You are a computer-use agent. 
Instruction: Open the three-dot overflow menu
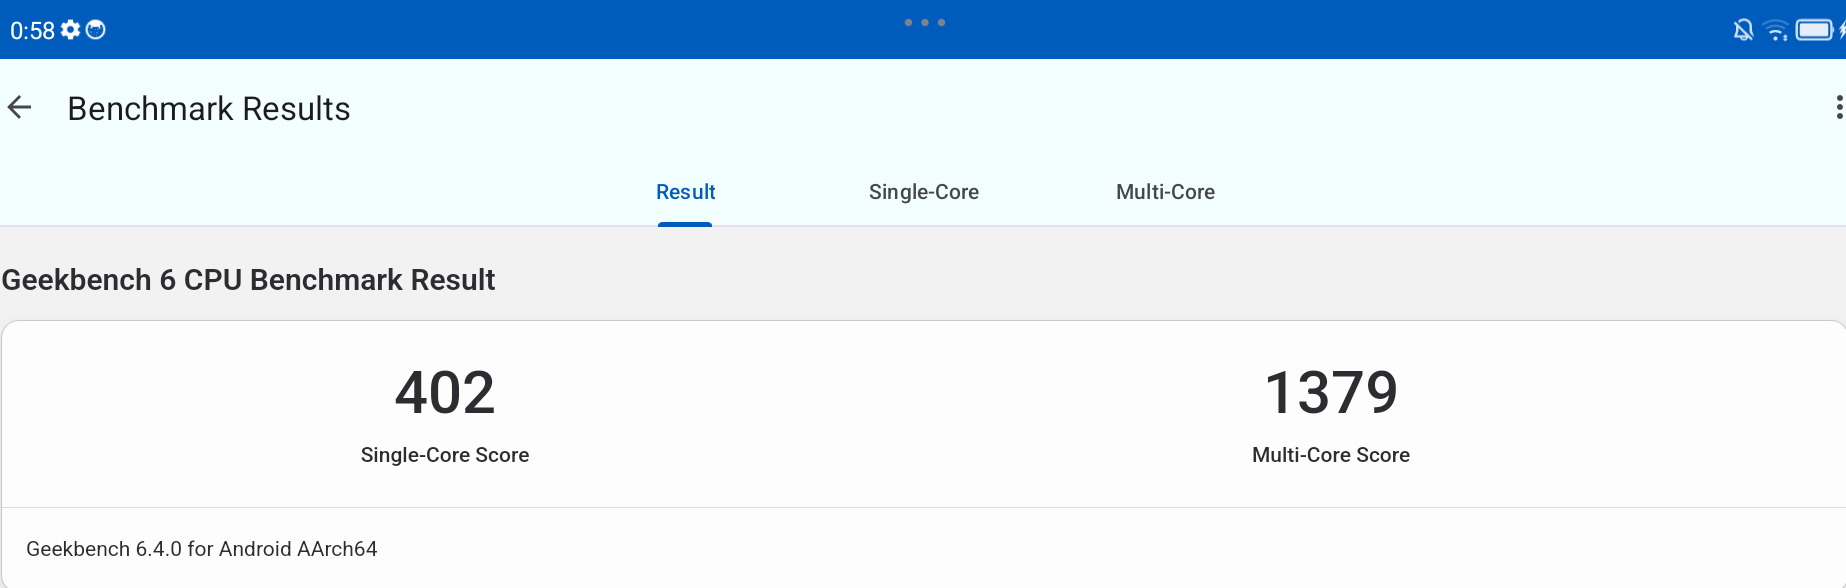click(x=1838, y=108)
